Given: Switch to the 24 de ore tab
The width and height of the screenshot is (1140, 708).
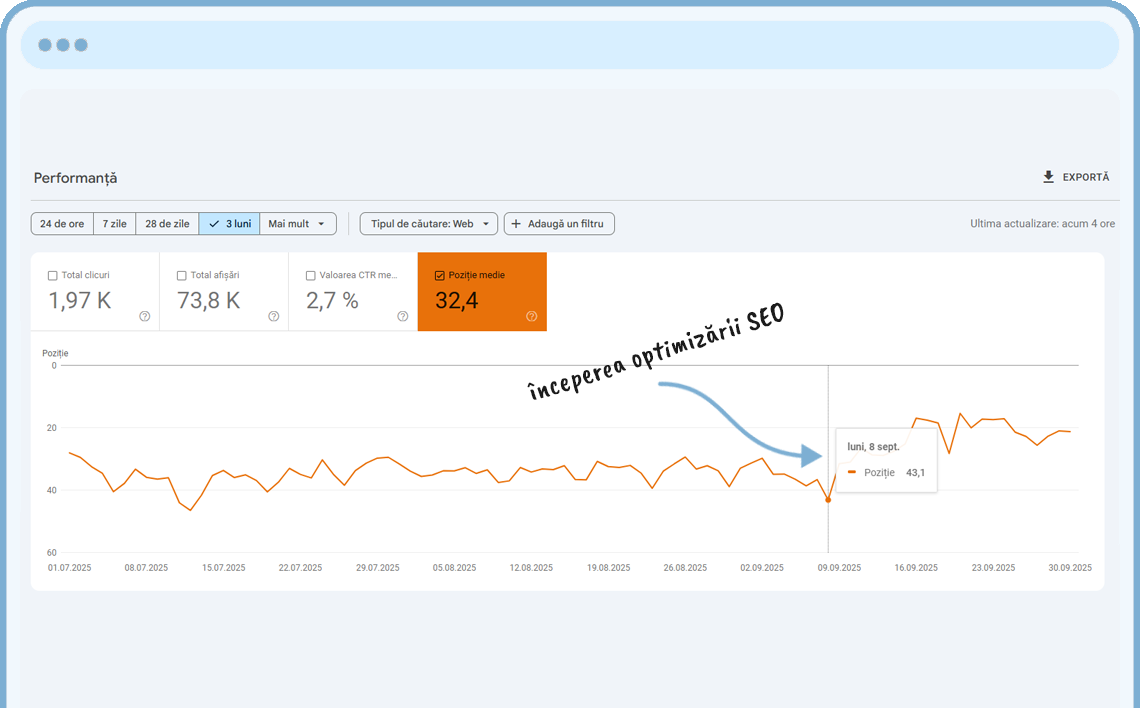Looking at the screenshot, I should (62, 223).
